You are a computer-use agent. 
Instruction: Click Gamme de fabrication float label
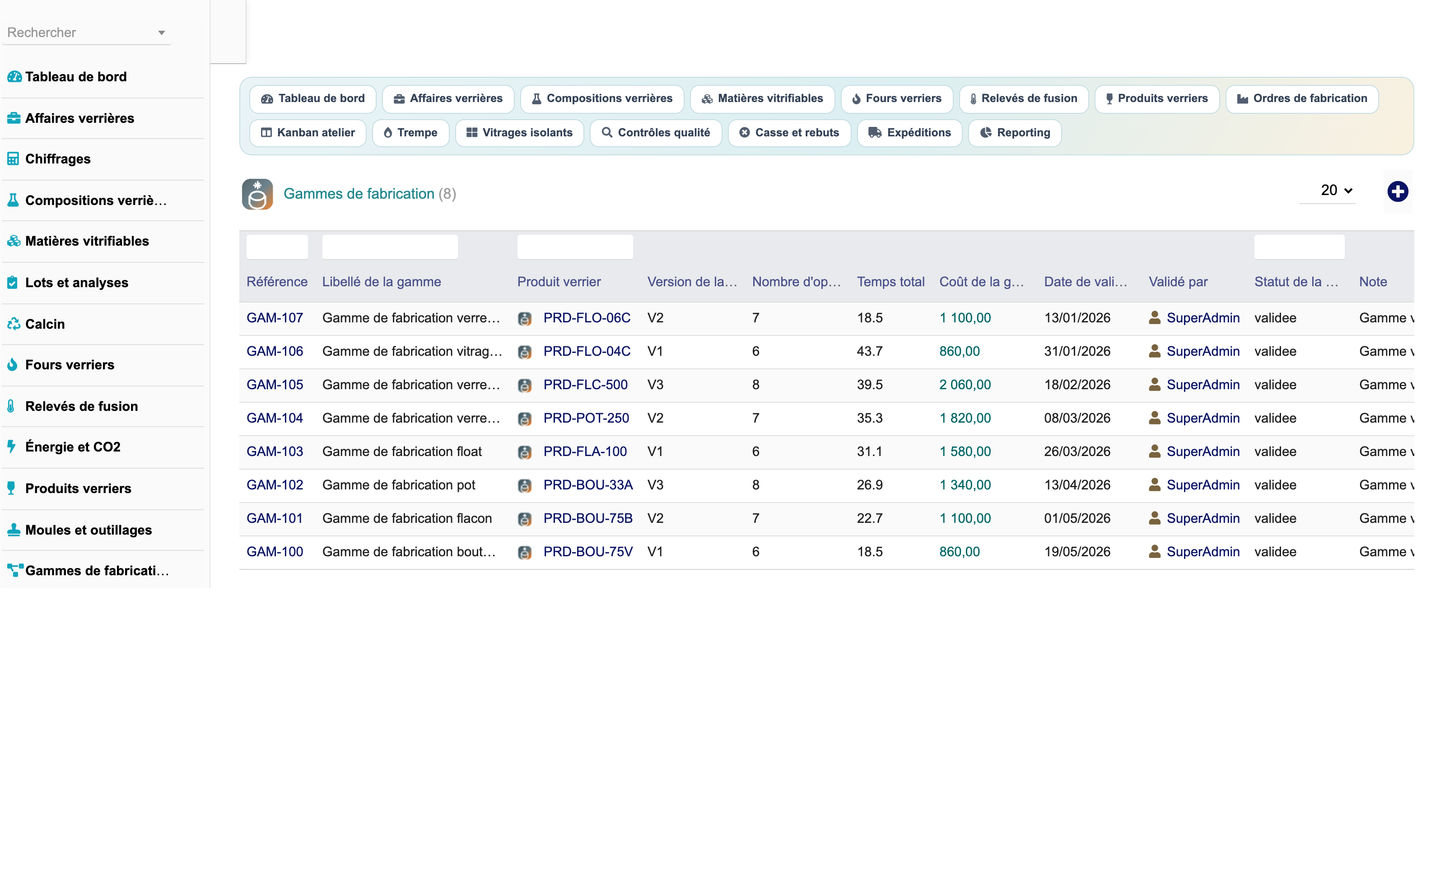click(x=402, y=452)
